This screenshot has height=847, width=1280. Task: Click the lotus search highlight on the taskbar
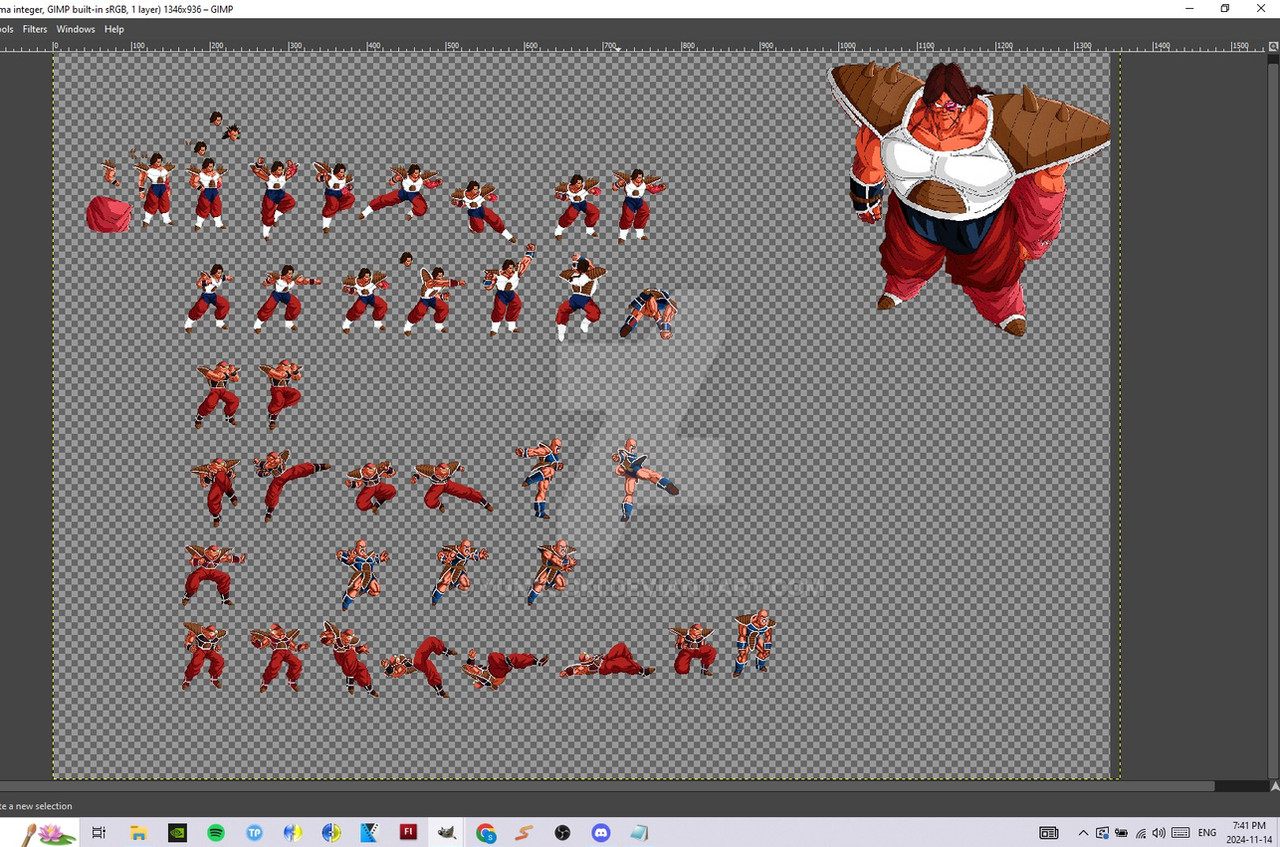click(x=49, y=832)
